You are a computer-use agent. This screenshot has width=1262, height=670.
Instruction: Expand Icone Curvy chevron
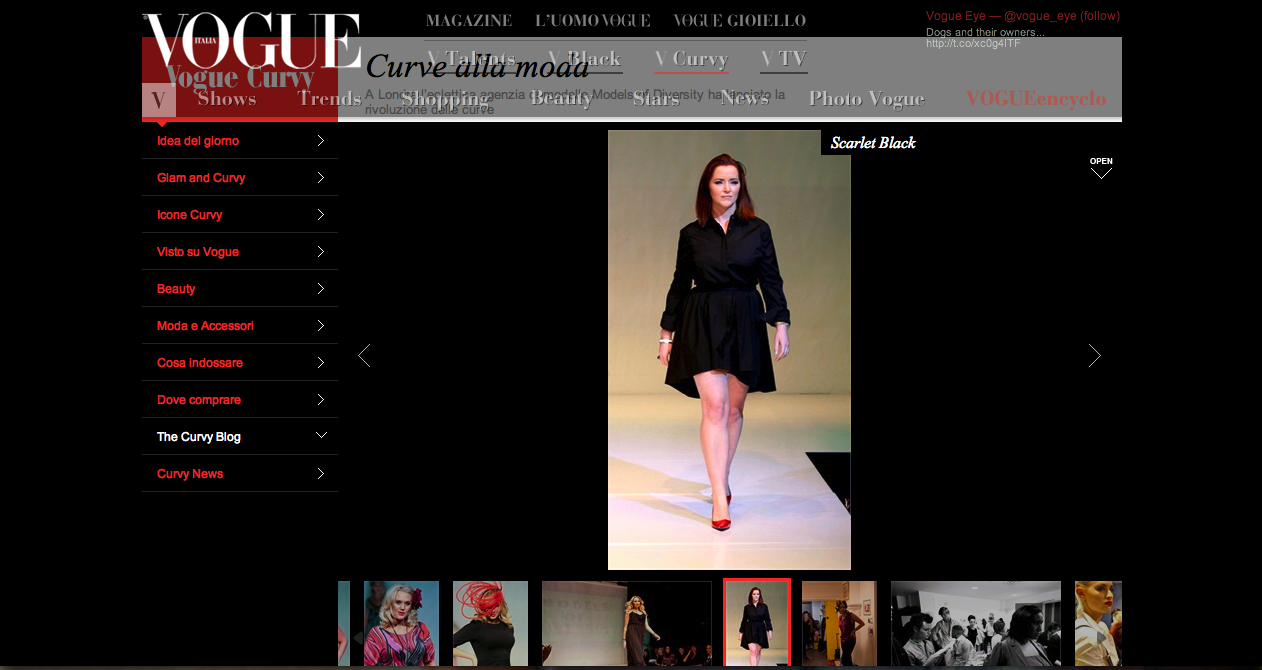tap(320, 215)
